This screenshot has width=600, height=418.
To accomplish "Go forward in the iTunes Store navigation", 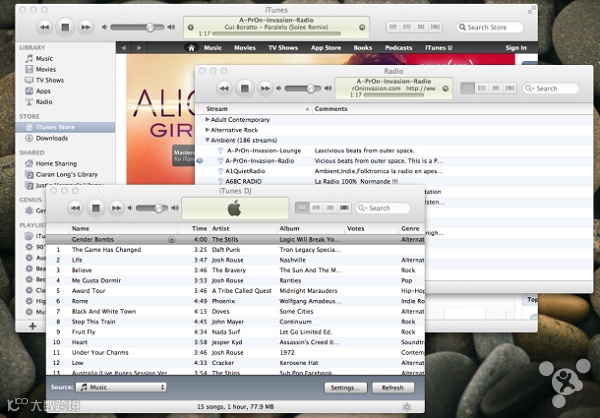I will (139, 48).
